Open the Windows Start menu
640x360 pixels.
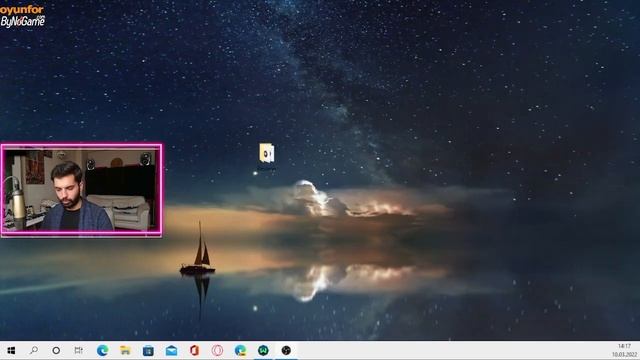click(x=11, y=351)
